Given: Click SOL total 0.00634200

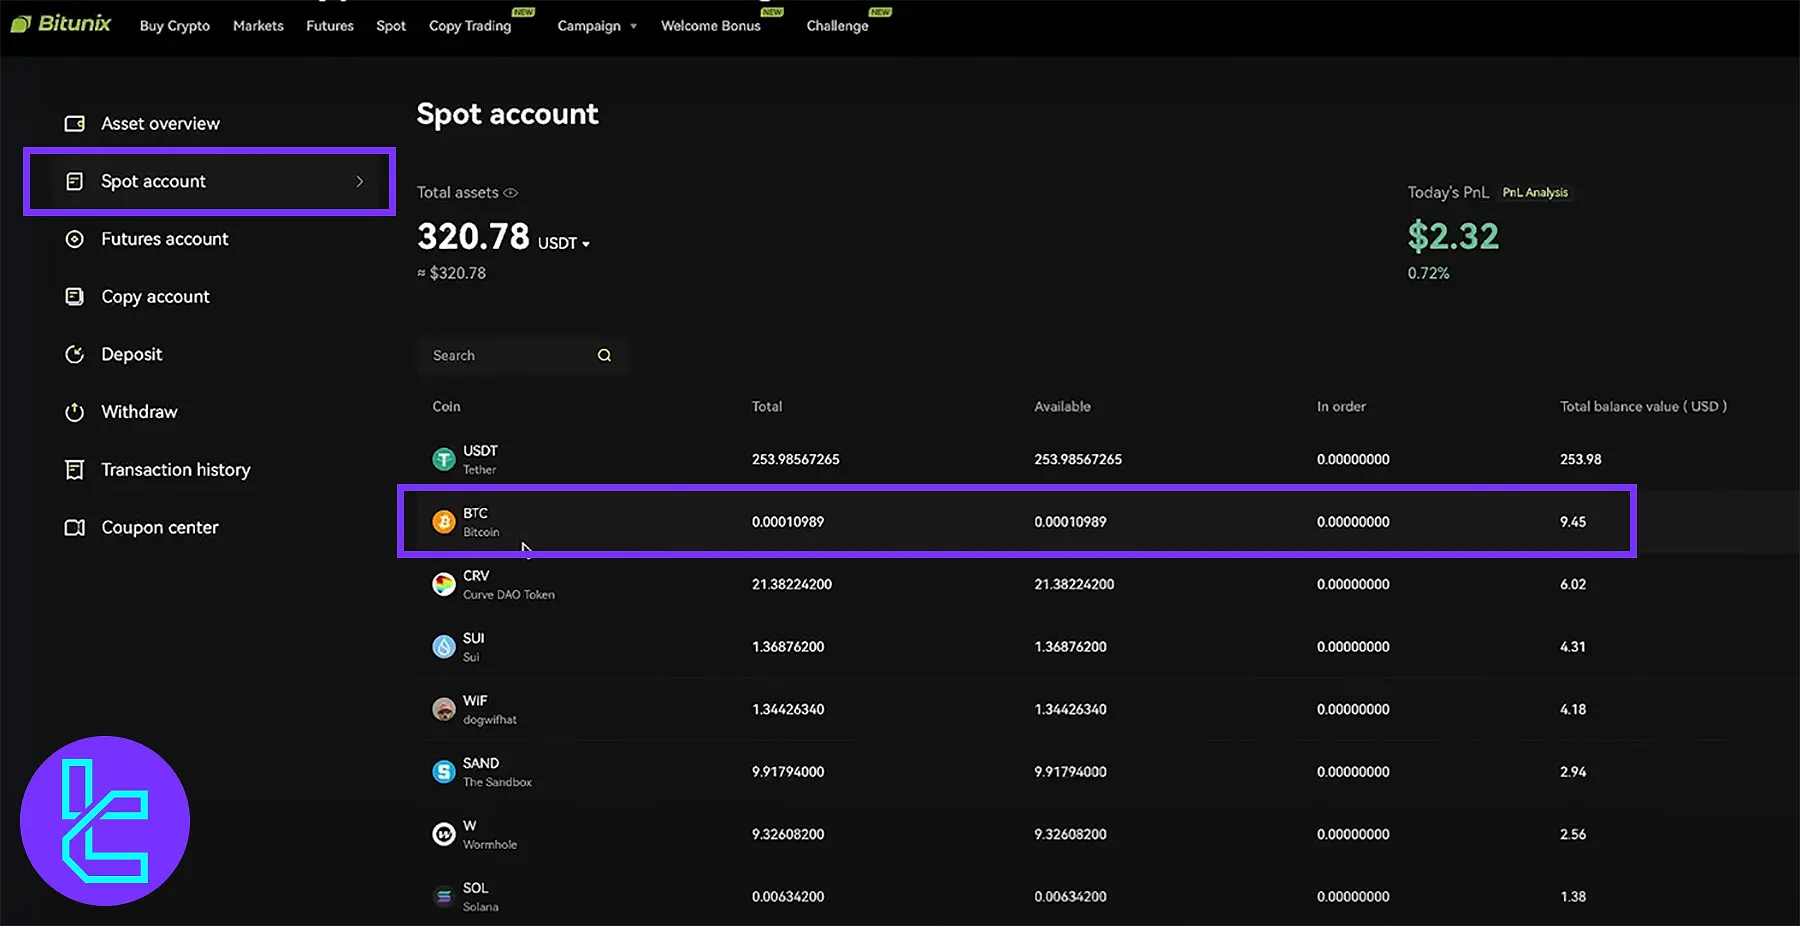Looking at the screenshot, I should point(788,897).
